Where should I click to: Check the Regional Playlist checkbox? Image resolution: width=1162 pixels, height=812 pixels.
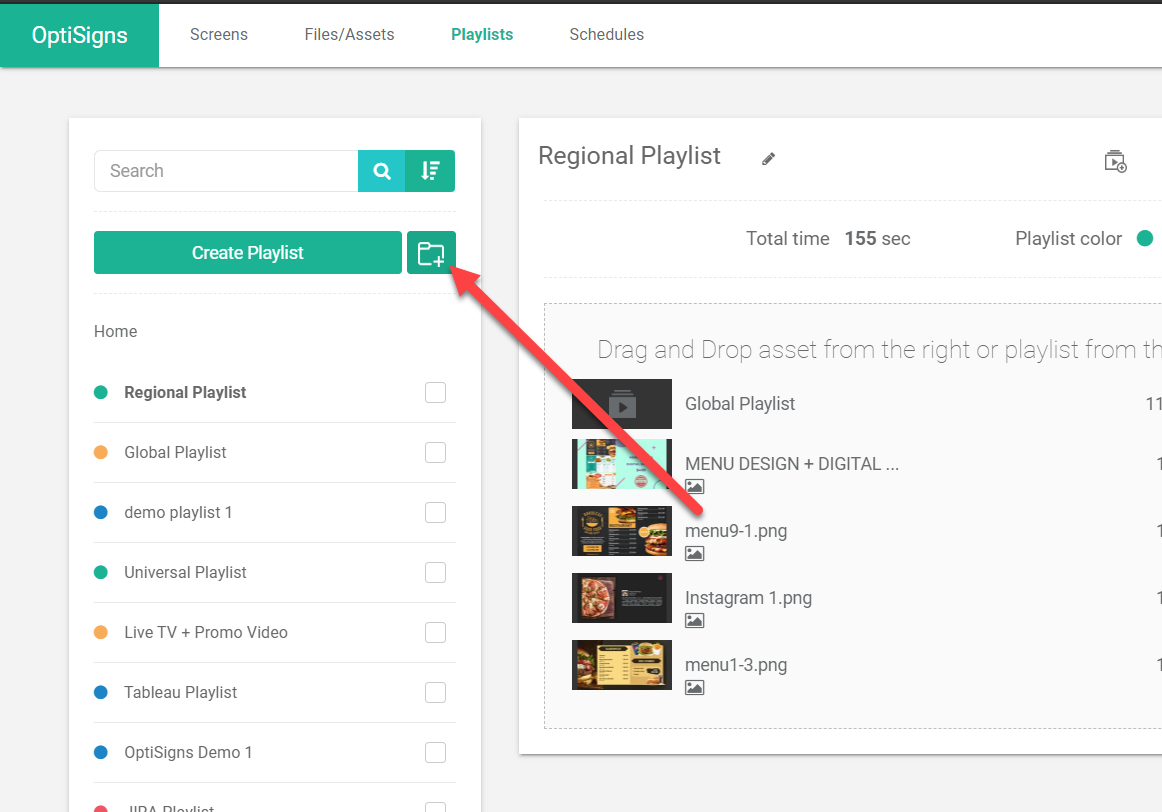435,393
